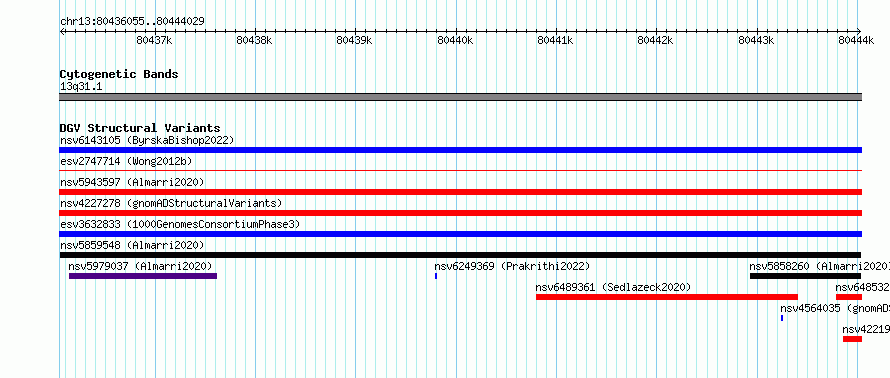The image size is (890, 378).
Task: Open the nsv5859548 (Almarri2020) label
Action: pyautogui.click(x=132, y=245)
